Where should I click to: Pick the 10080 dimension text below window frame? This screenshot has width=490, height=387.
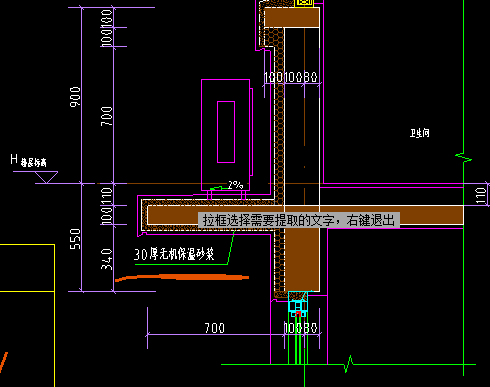(300, 328)
